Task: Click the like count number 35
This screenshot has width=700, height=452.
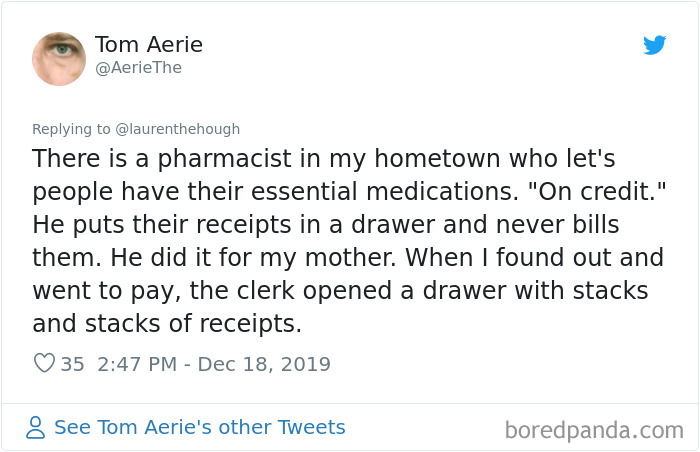Action: 72,364
